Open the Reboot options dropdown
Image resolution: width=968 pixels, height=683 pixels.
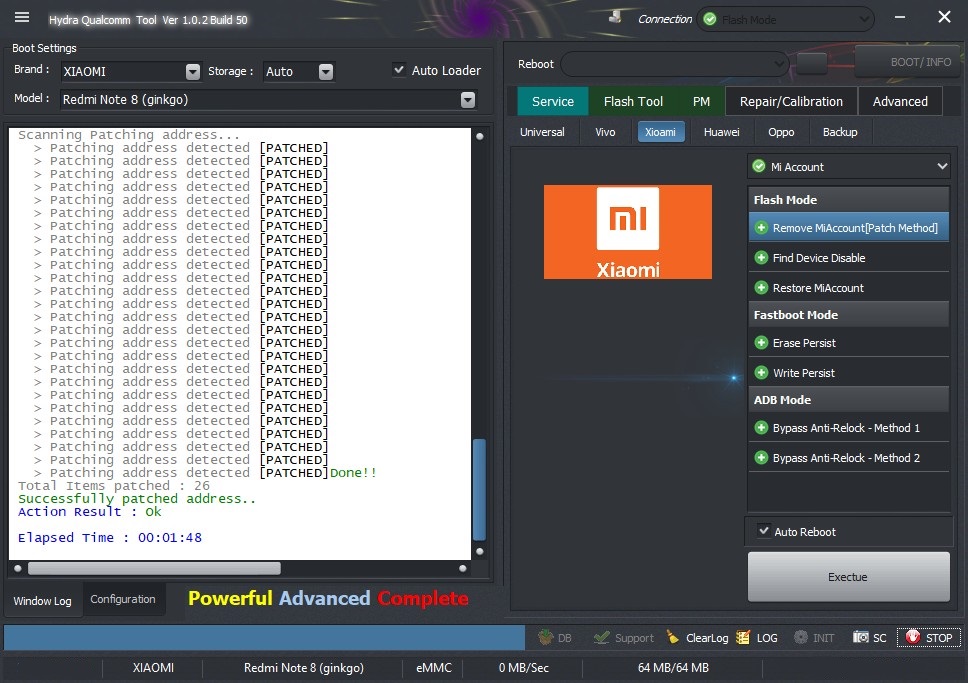(675, 64)
